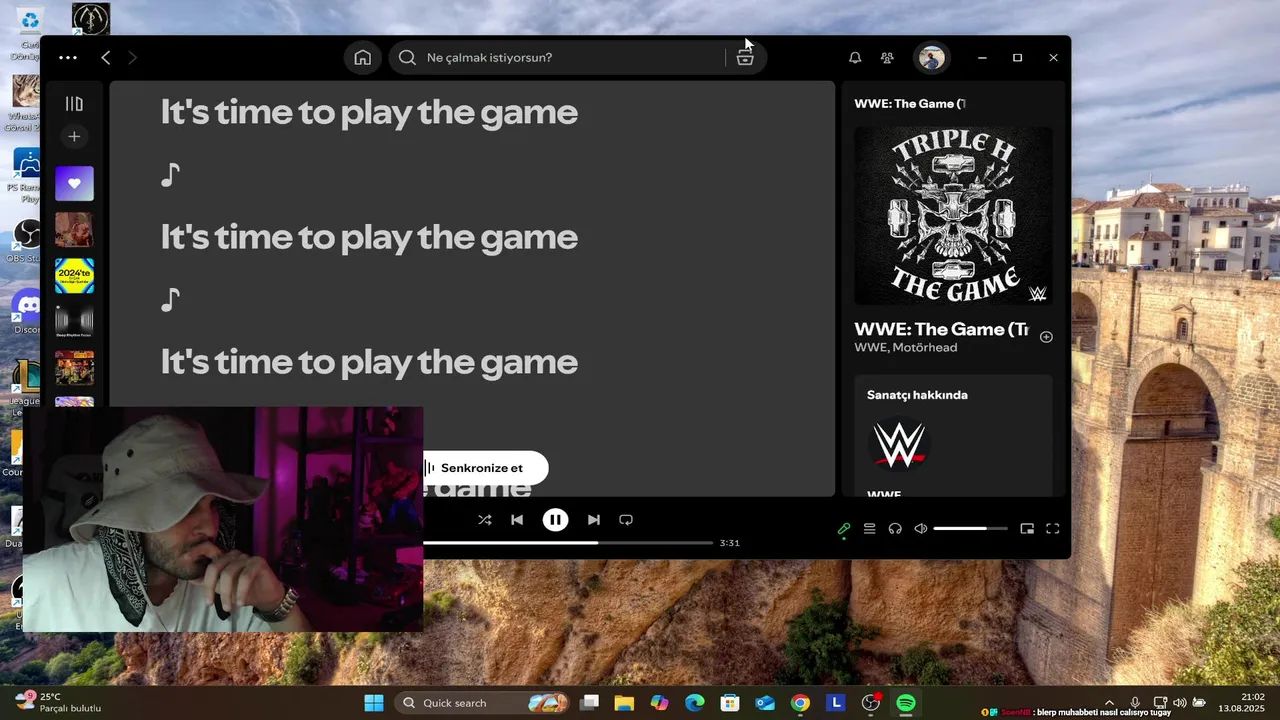The image size is (1280, 720).
Task: Add song to Liked Songs plus circle
Action: [x=1046, y=337]
